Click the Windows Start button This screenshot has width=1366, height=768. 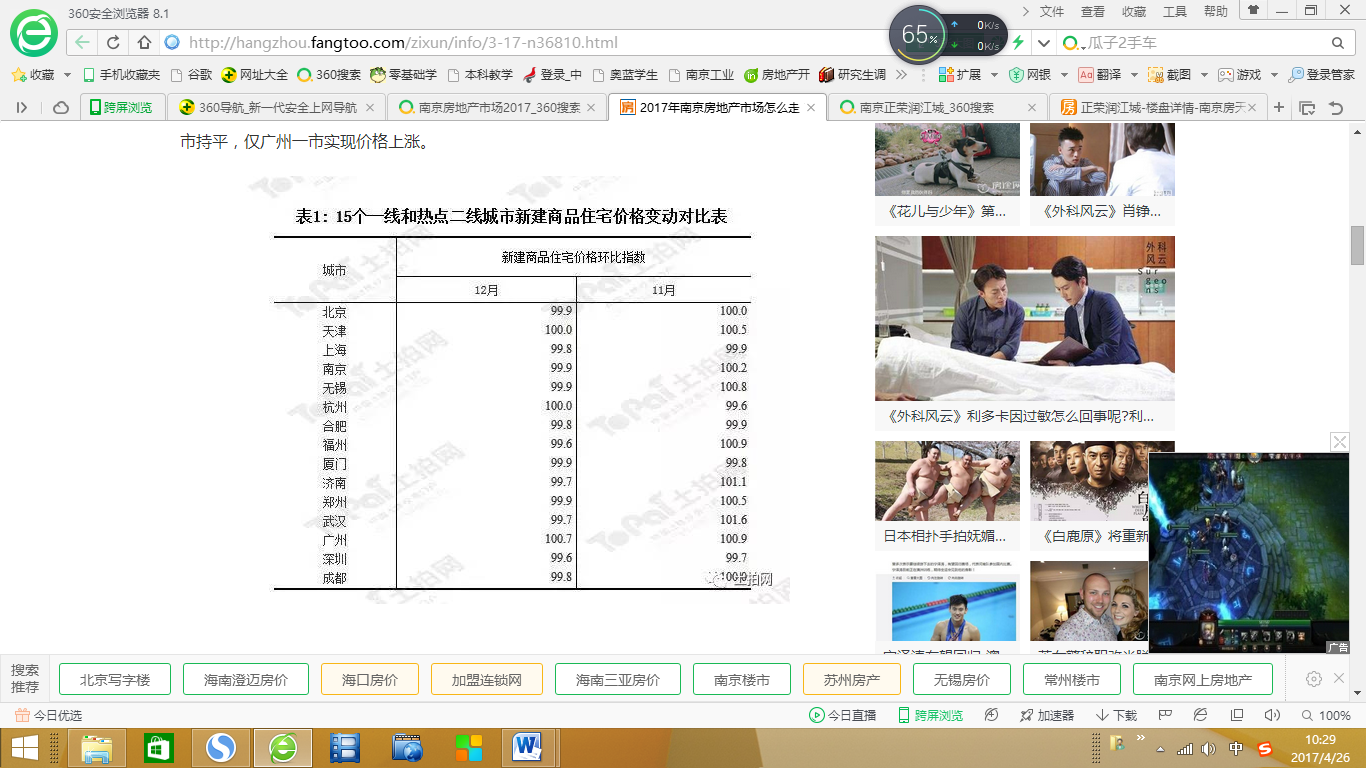click(x=24, y=748)
